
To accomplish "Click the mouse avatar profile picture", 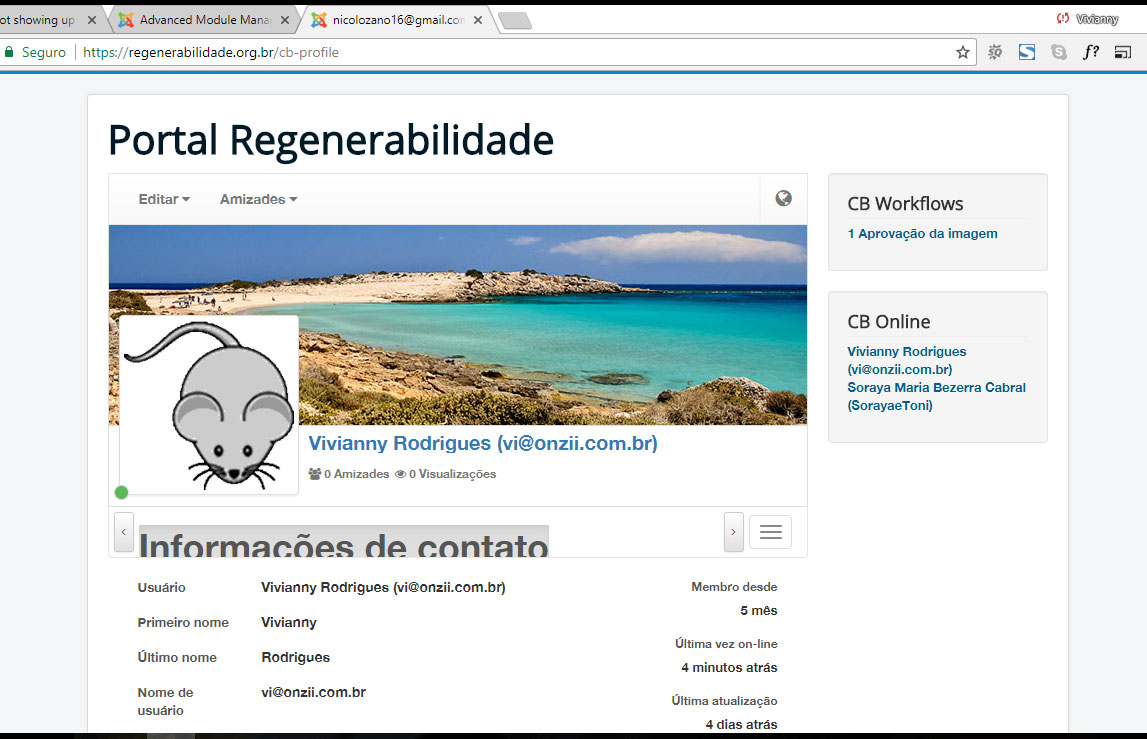I will tap(208, 405).
